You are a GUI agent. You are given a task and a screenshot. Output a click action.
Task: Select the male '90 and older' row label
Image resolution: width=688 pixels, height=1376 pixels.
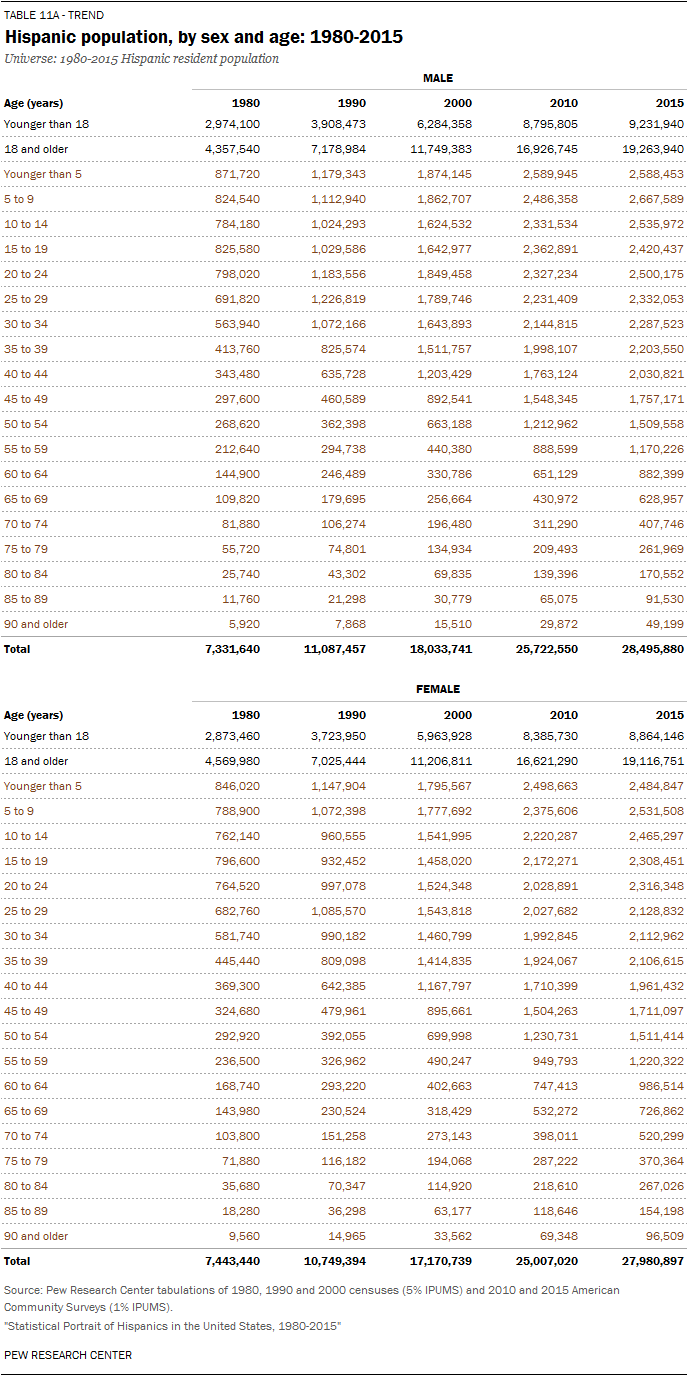(x=36, y=624)
